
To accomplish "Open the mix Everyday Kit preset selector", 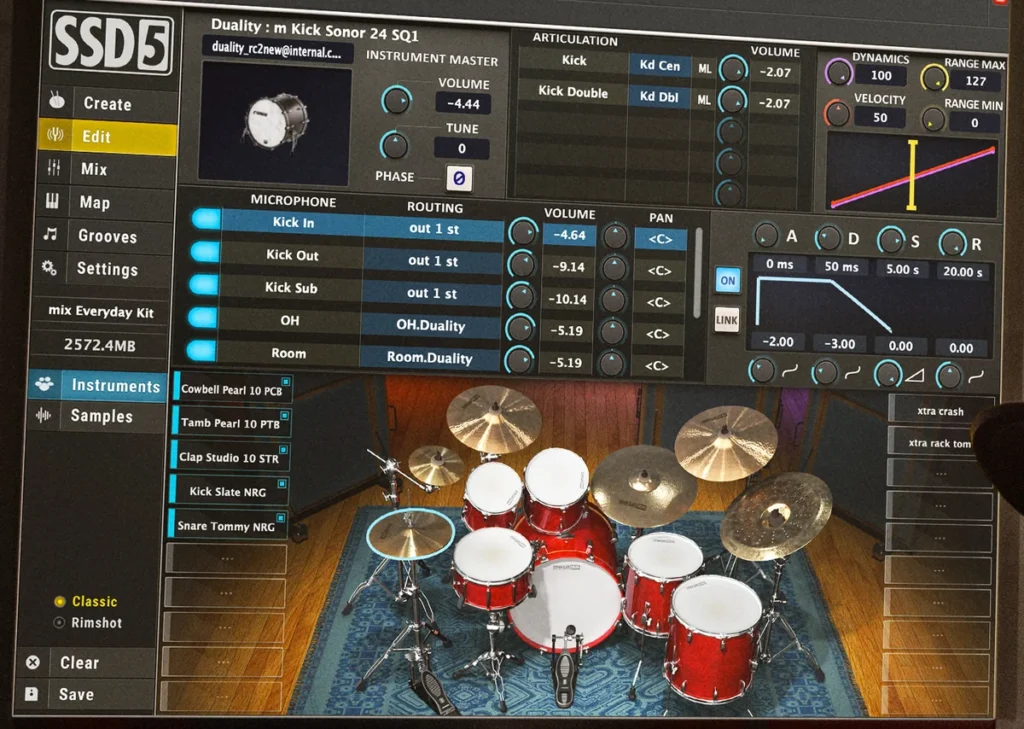I will click(101, 312).
